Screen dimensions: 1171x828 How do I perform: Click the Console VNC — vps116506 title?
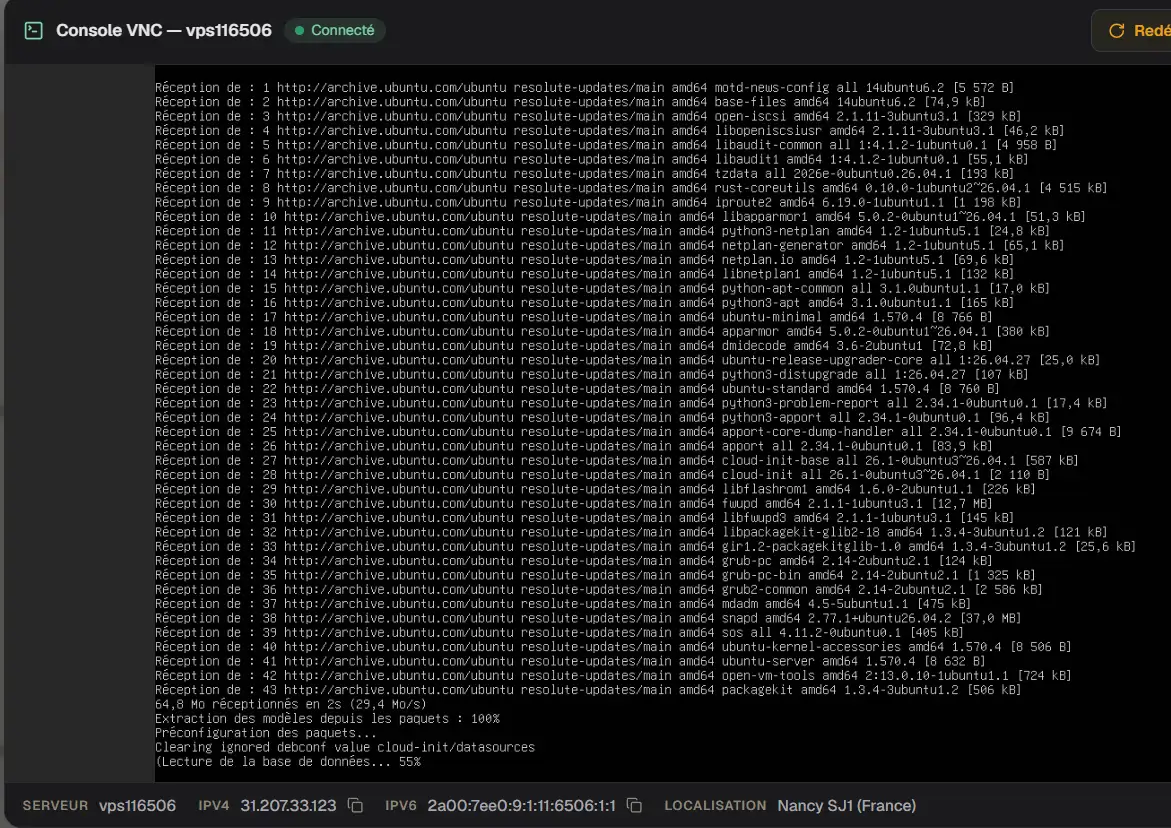tap(164, 31)
